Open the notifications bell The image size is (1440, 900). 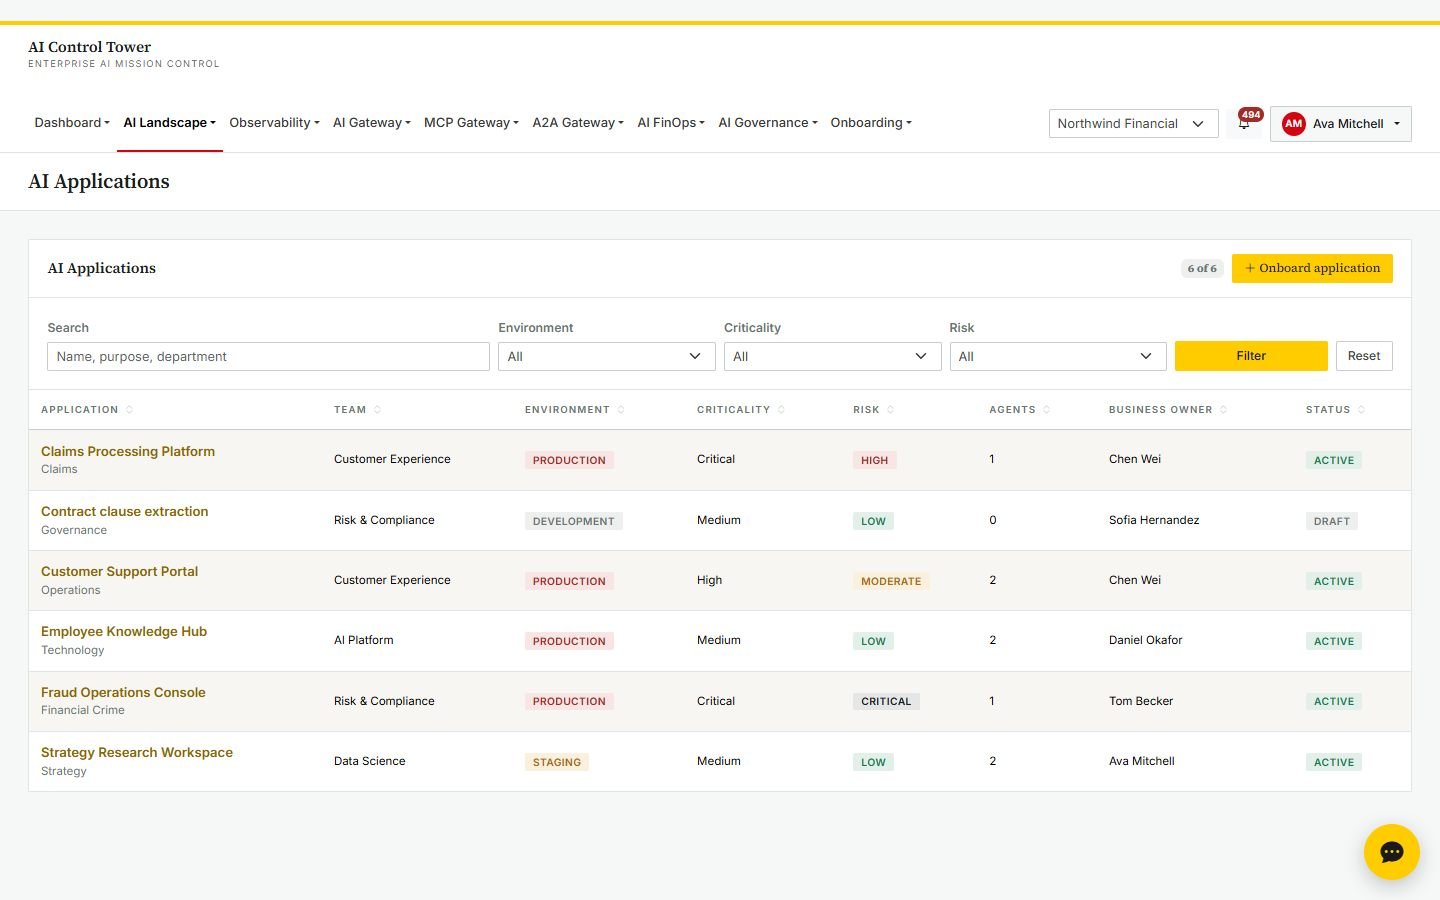click(1244, 123)
